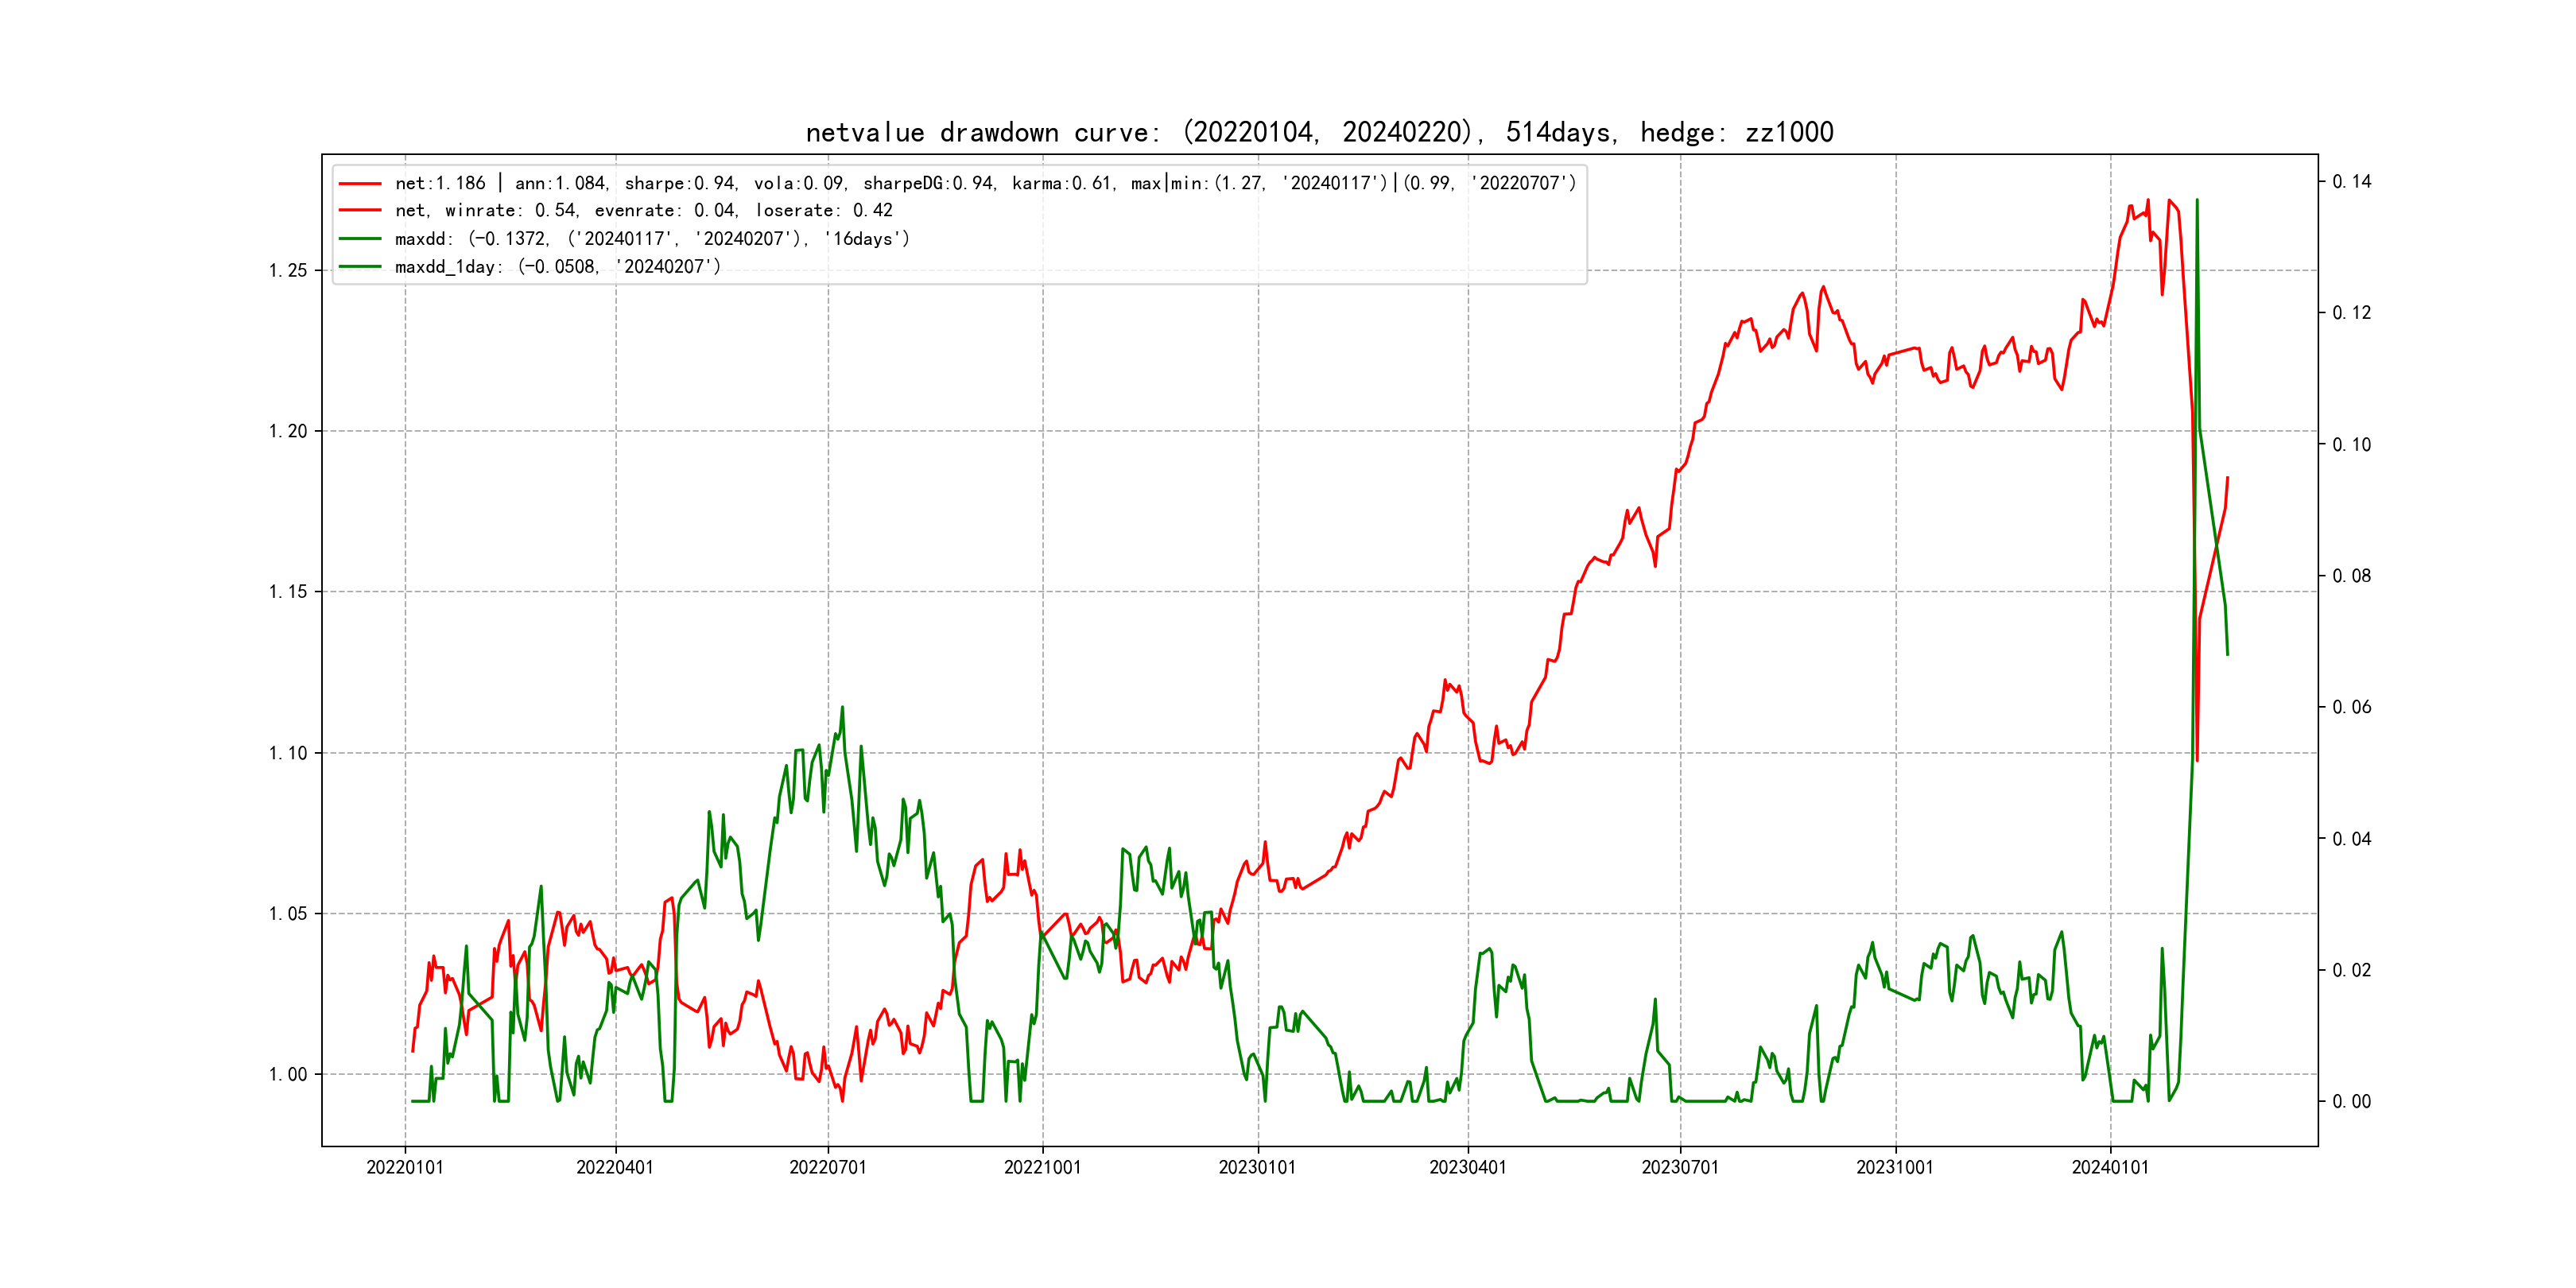Select the maxdd_1day legend text
The image size is (2576, 1288).
coord(557,267)
